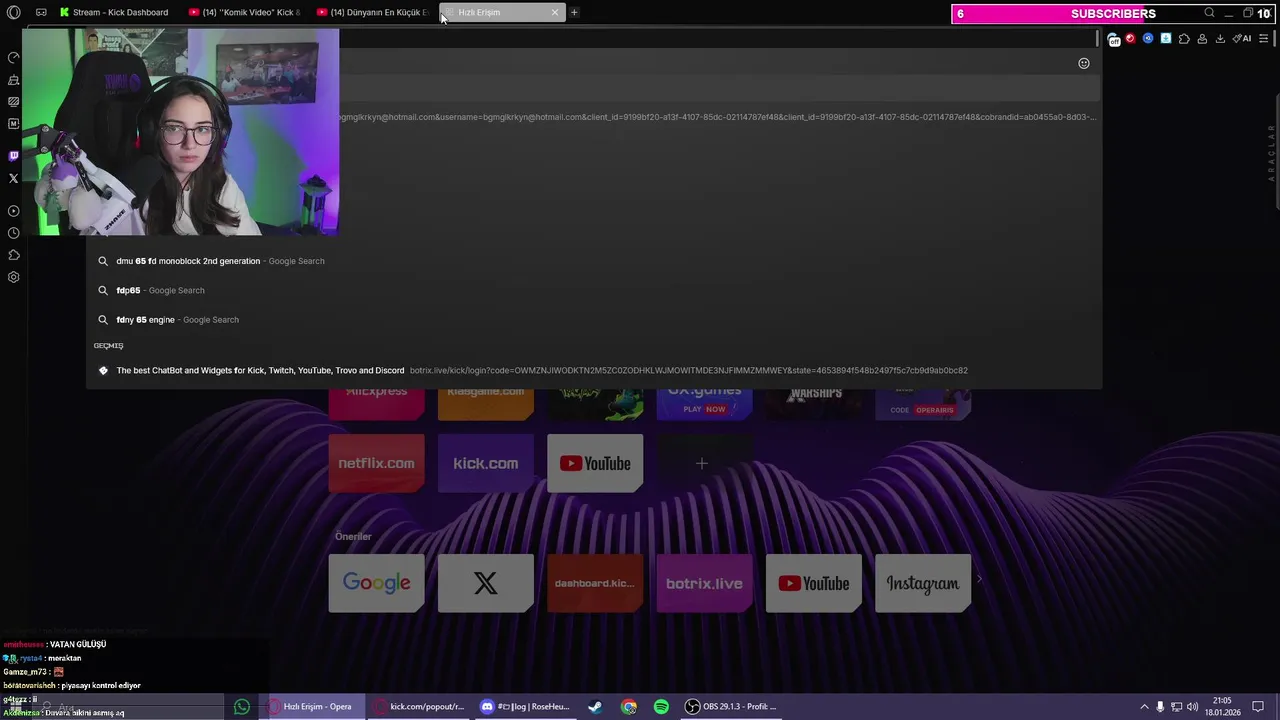Screen dimensions: 1280x720
Task: Show more suggestions with right chevron
Action: (979, 579)
